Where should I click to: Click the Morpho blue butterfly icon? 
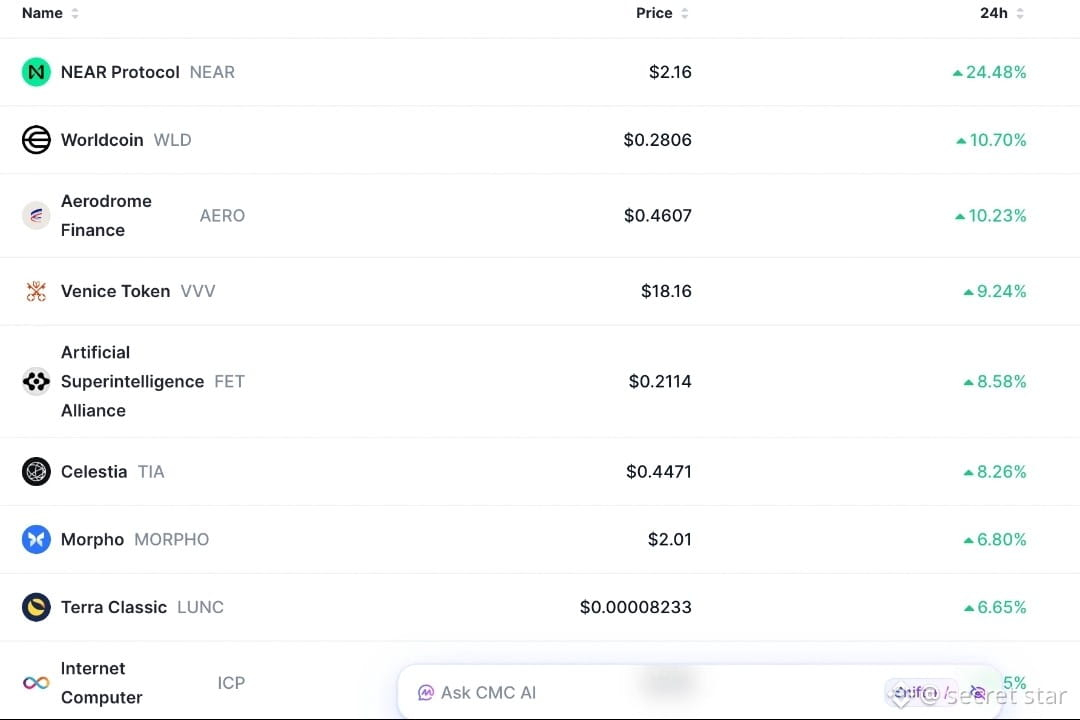tap(36, 539)
